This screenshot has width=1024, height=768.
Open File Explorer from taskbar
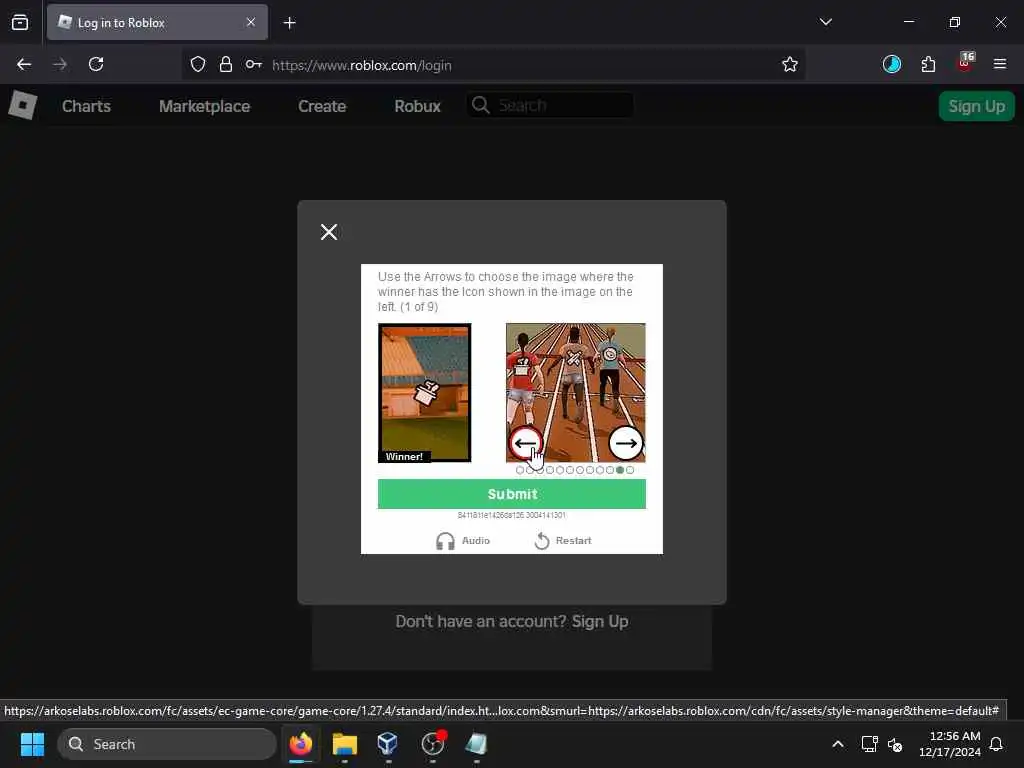coord(345,744)
